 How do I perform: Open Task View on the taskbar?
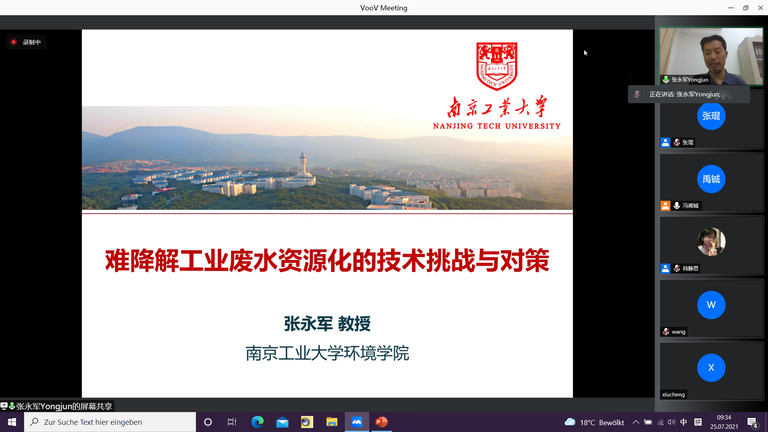232,422
